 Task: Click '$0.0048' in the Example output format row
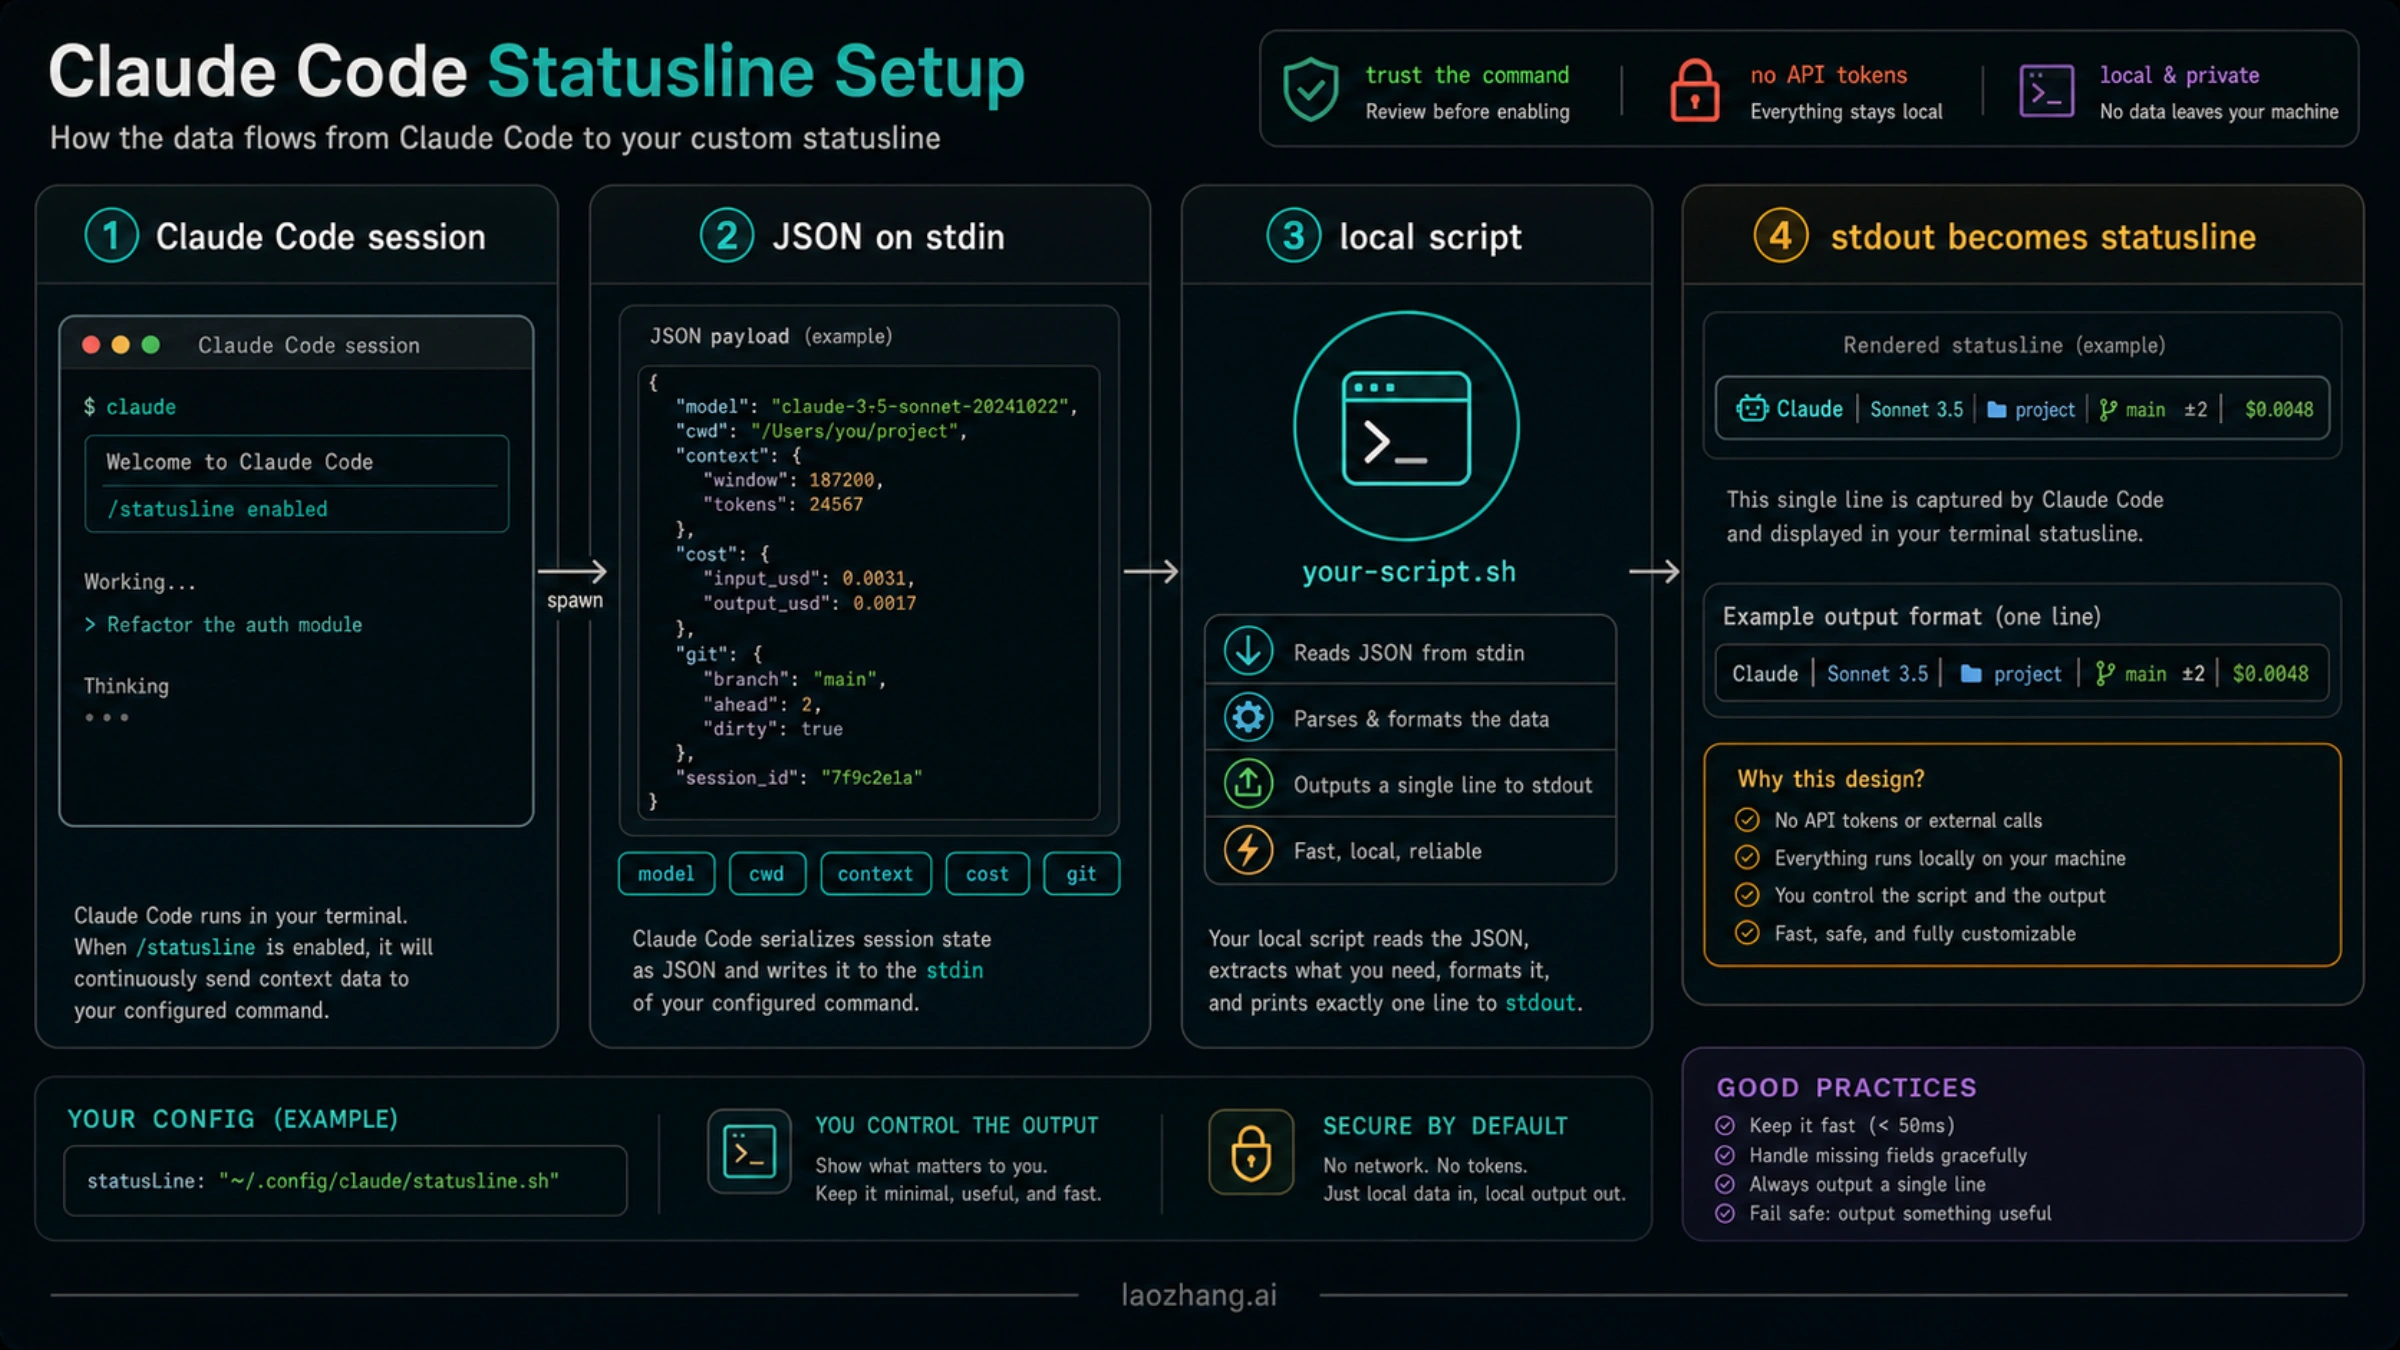pos(2271,674)
